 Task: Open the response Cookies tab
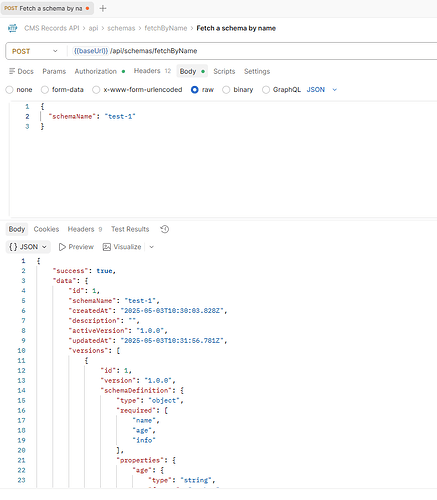point(46,229)
